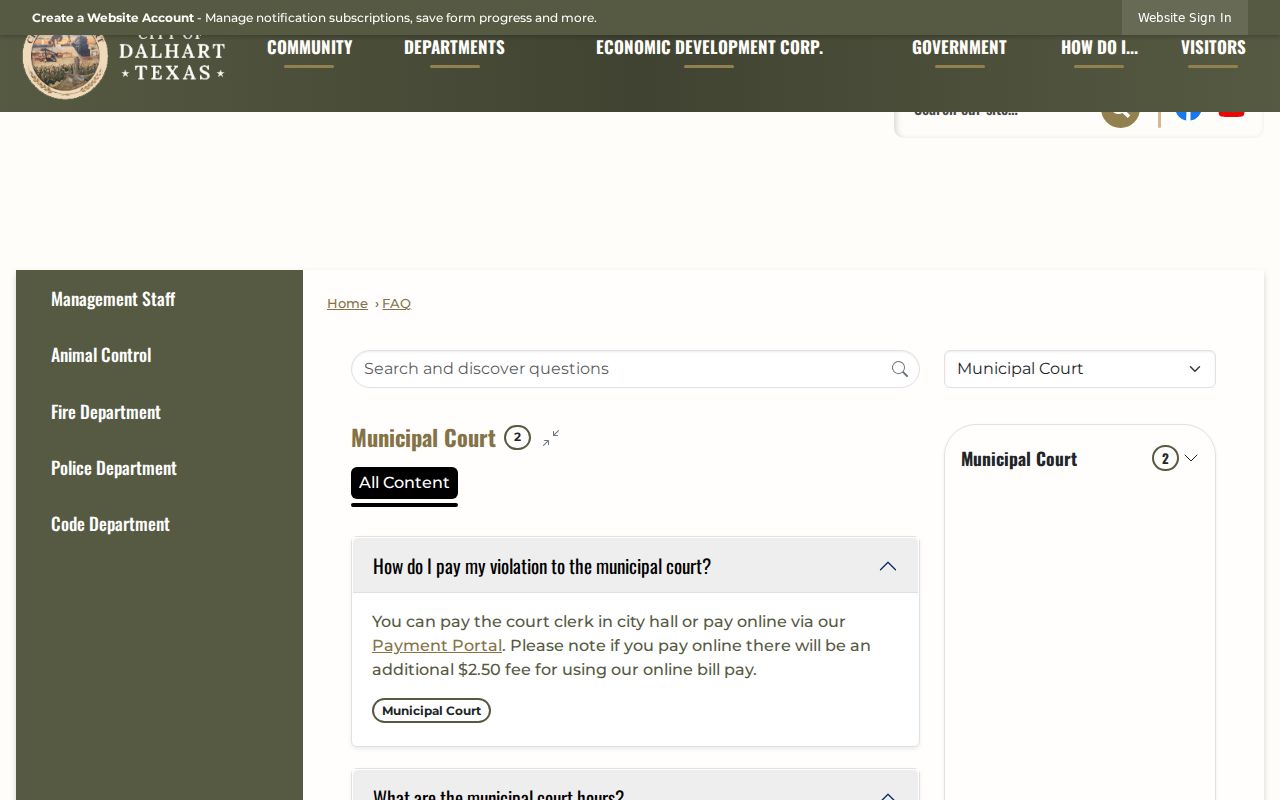Open the Community menu

tap(310, 48)
